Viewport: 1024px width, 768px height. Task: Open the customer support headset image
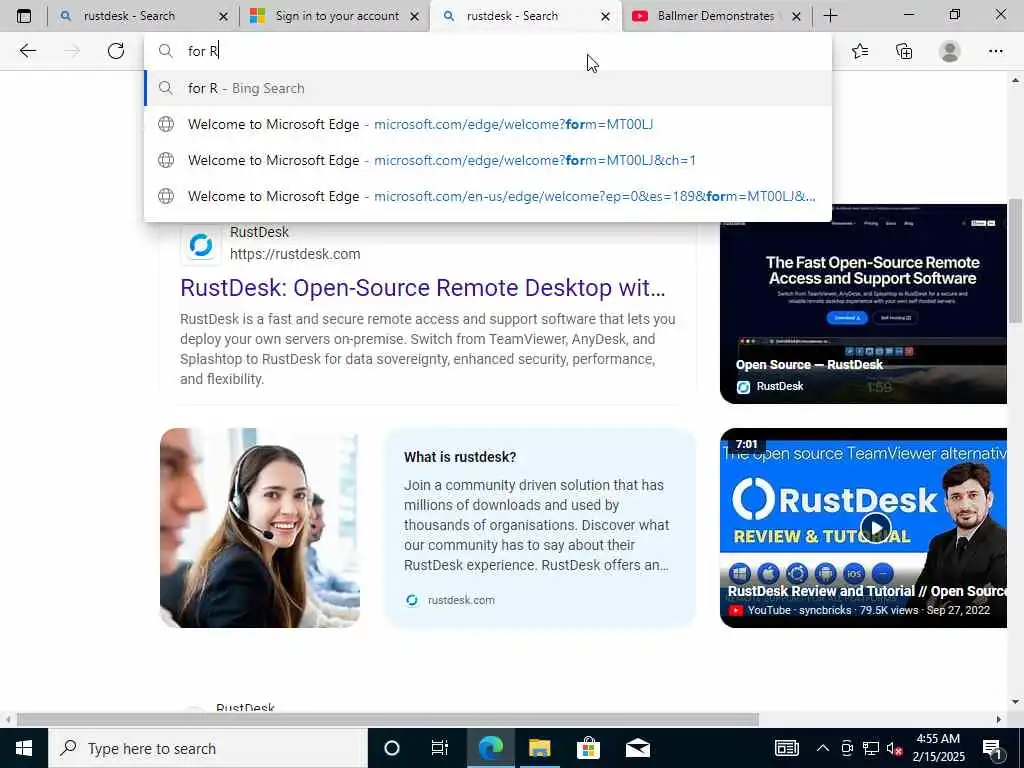[260, 528]
